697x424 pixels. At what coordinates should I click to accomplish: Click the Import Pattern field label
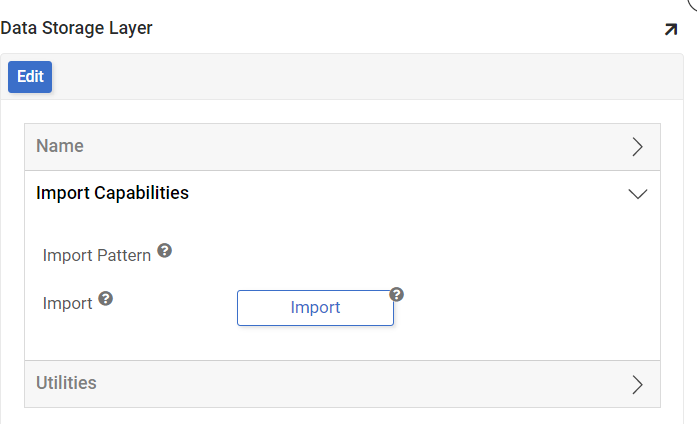point(97,255)
